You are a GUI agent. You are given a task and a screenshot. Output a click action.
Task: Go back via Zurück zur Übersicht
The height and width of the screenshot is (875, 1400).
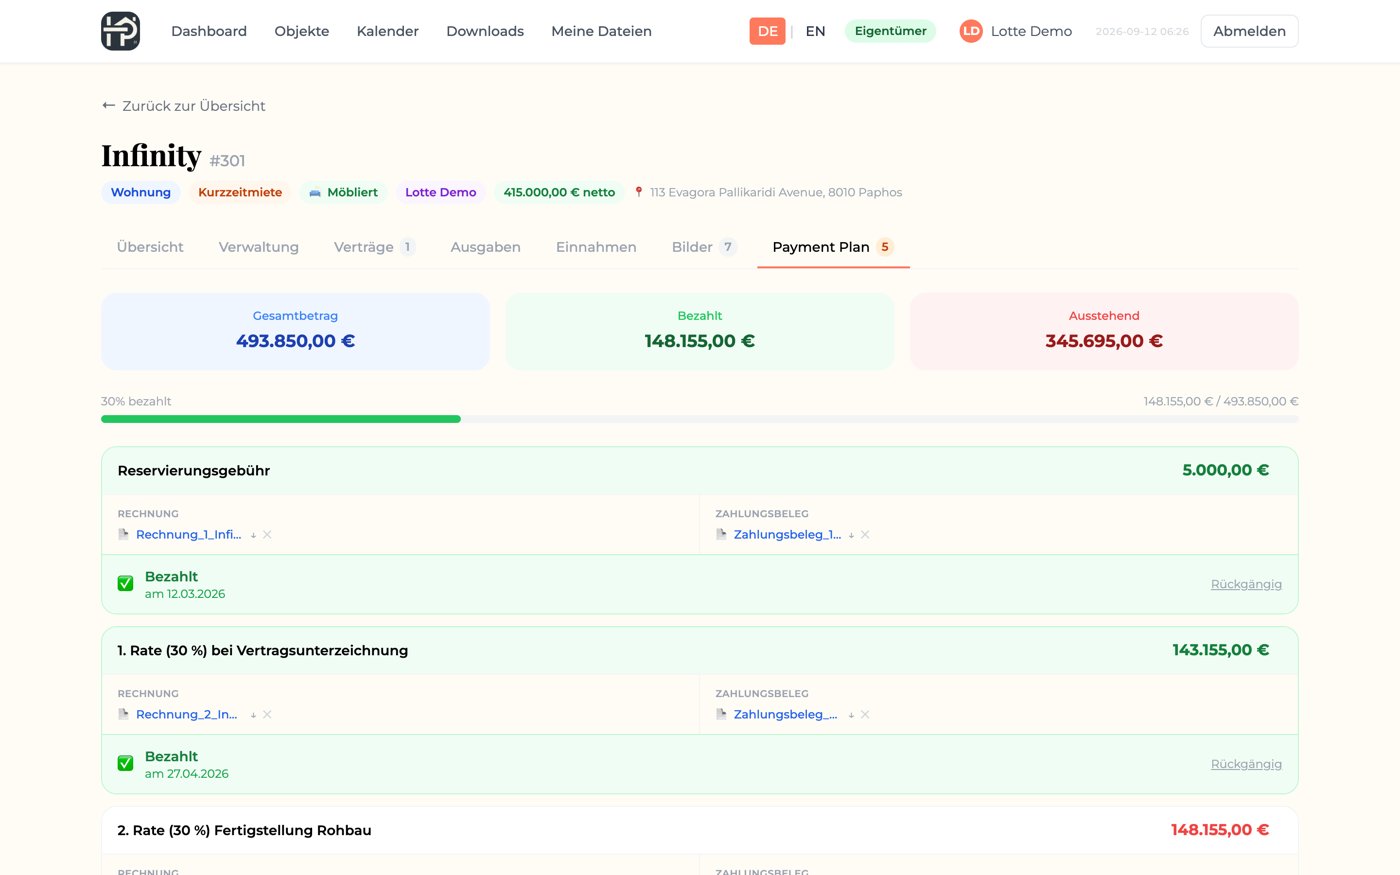click(x=183, y=105)
